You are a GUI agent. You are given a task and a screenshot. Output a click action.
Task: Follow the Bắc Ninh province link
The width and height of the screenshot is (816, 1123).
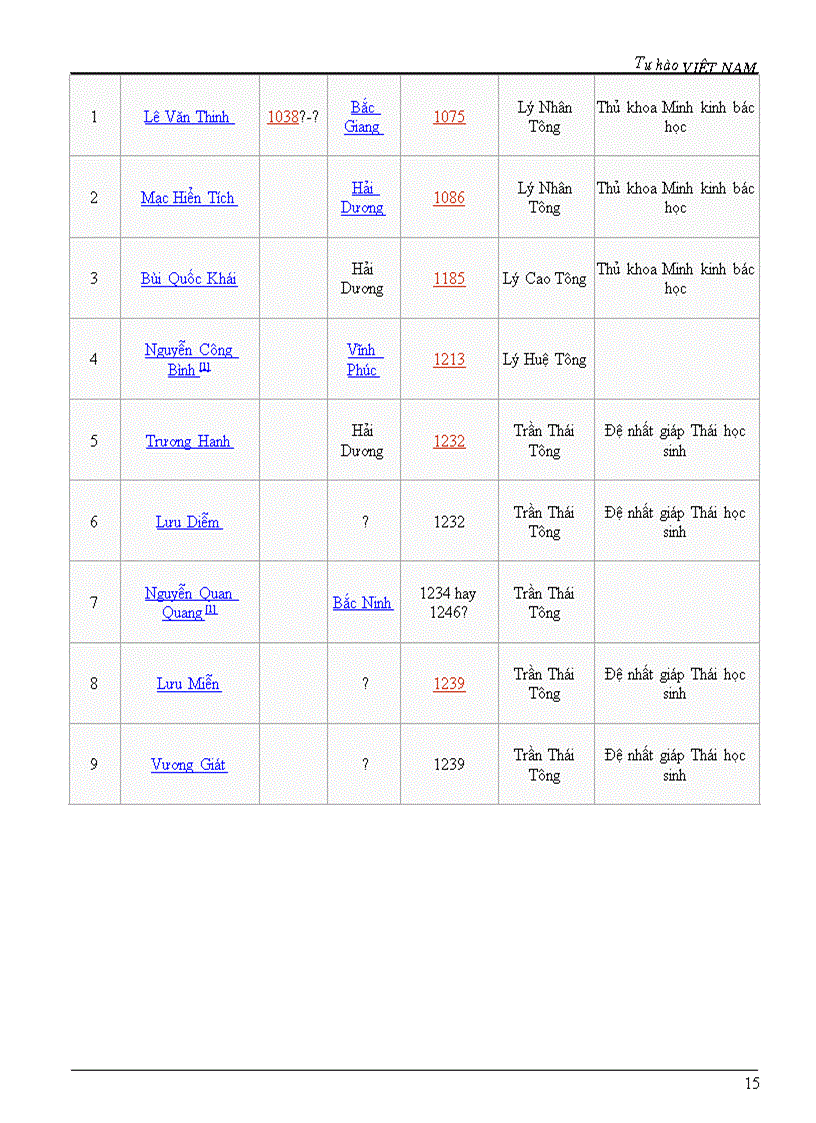click(x=362, y=603)
